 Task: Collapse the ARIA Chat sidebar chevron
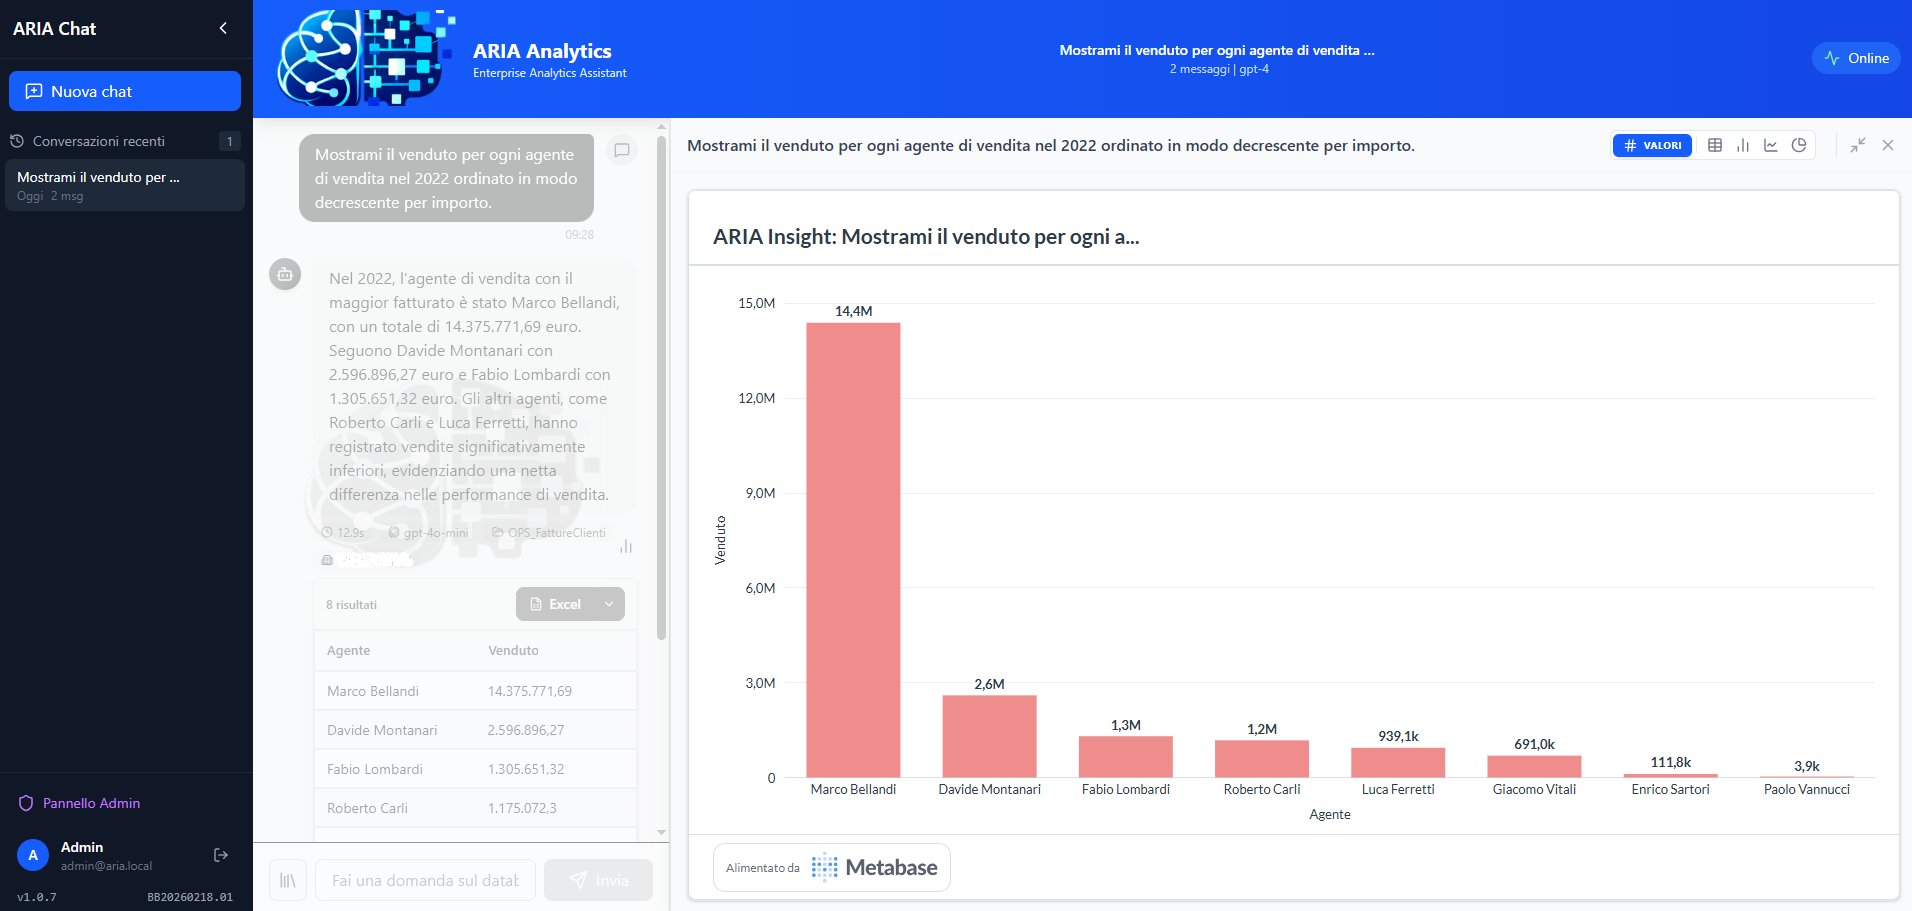pyautogui.click(x=223, y=28)
